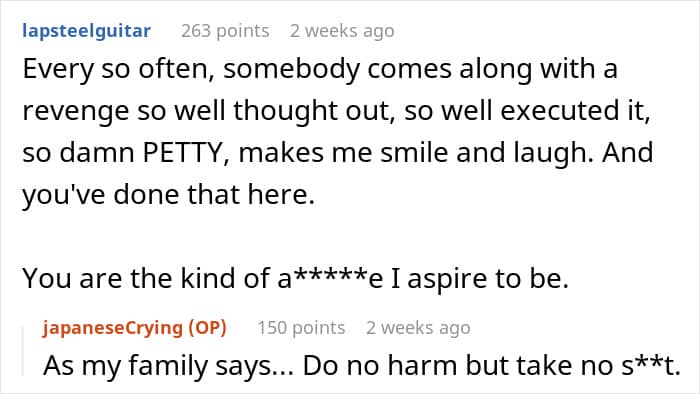Image resolution: width=700 pixels, height=394 pixels.
Task: Open the japaneseCrying user profile link
Action: [x=112, y=328]
